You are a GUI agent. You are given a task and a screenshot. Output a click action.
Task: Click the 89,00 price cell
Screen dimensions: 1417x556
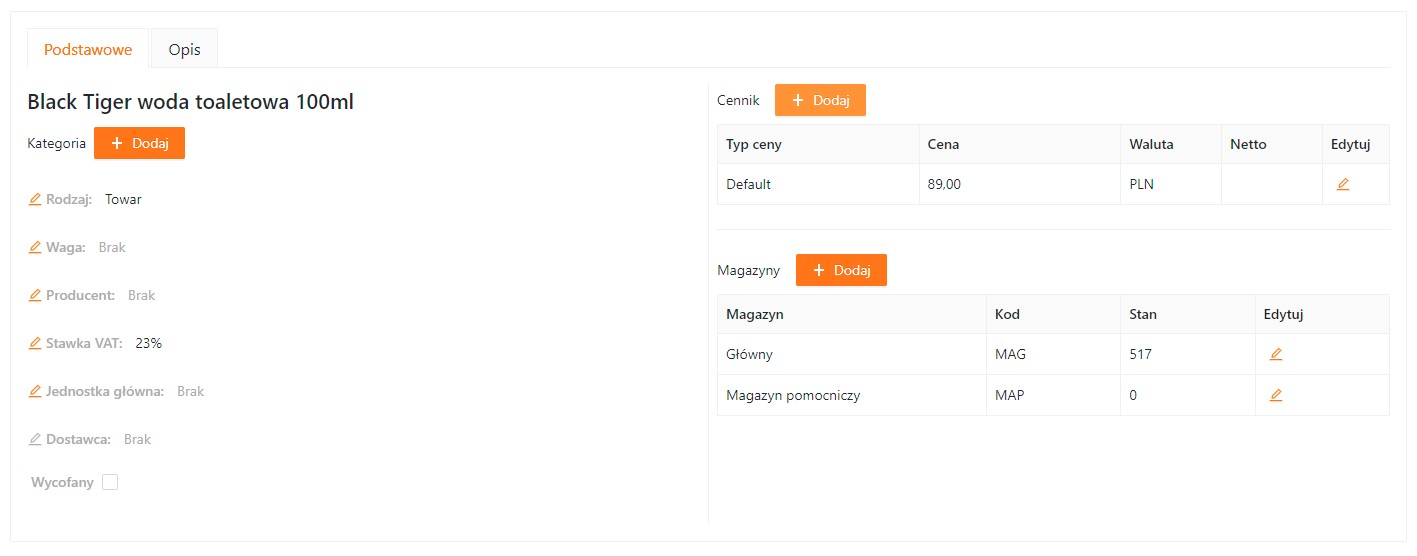click(944, 184)
